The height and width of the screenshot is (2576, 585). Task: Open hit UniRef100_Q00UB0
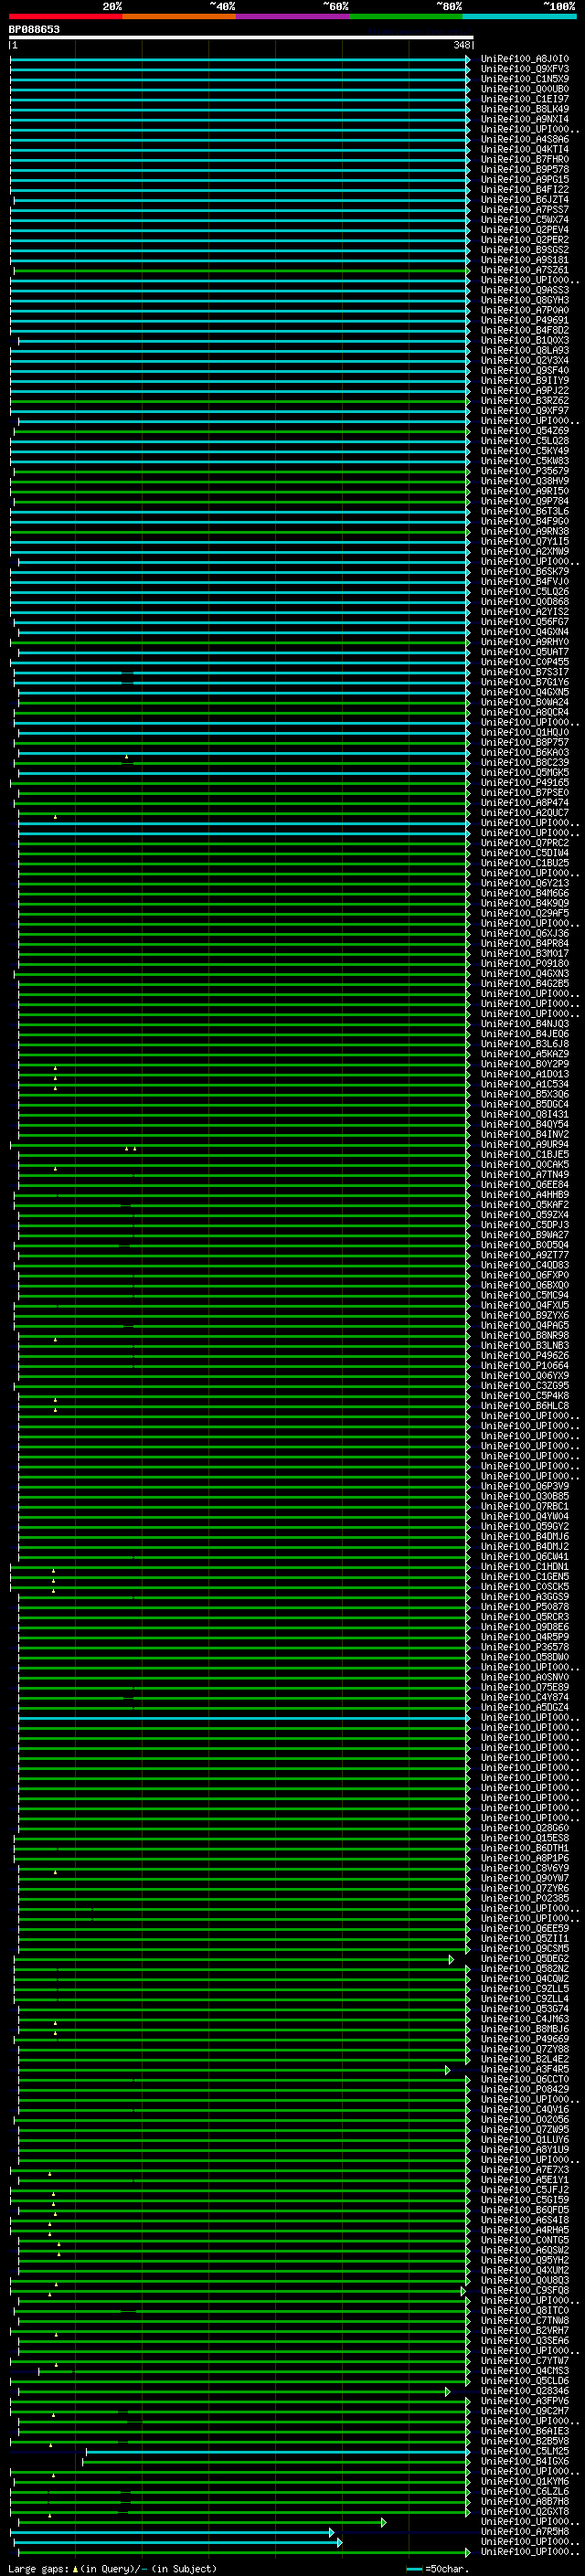525,89
